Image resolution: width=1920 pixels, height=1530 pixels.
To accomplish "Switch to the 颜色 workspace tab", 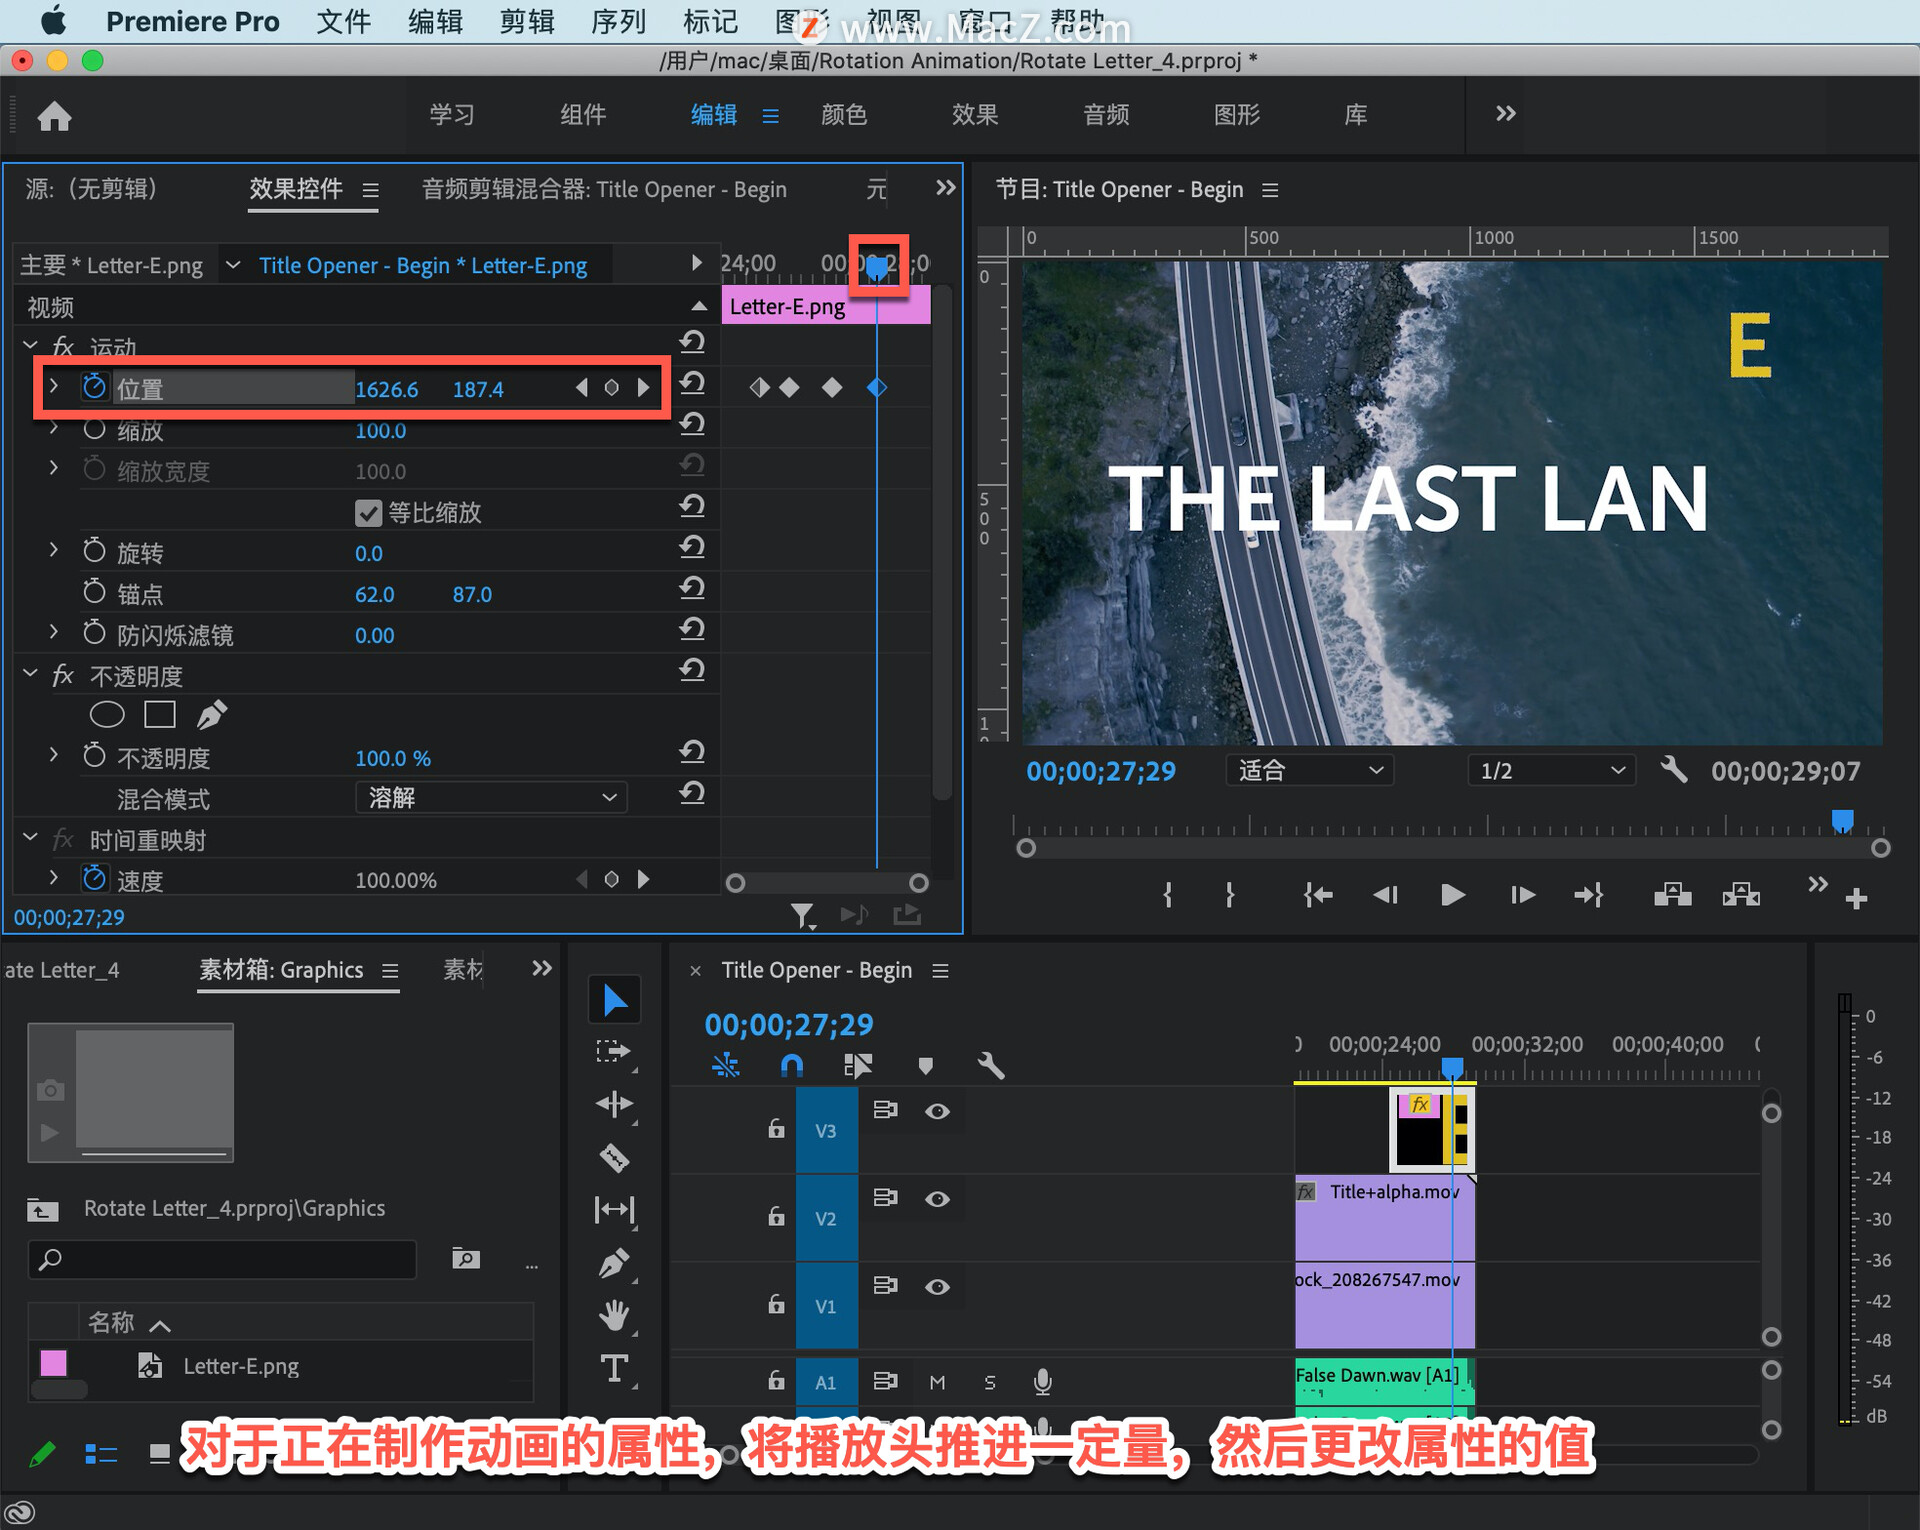I will pyautogui.click(x=843, y=115).
